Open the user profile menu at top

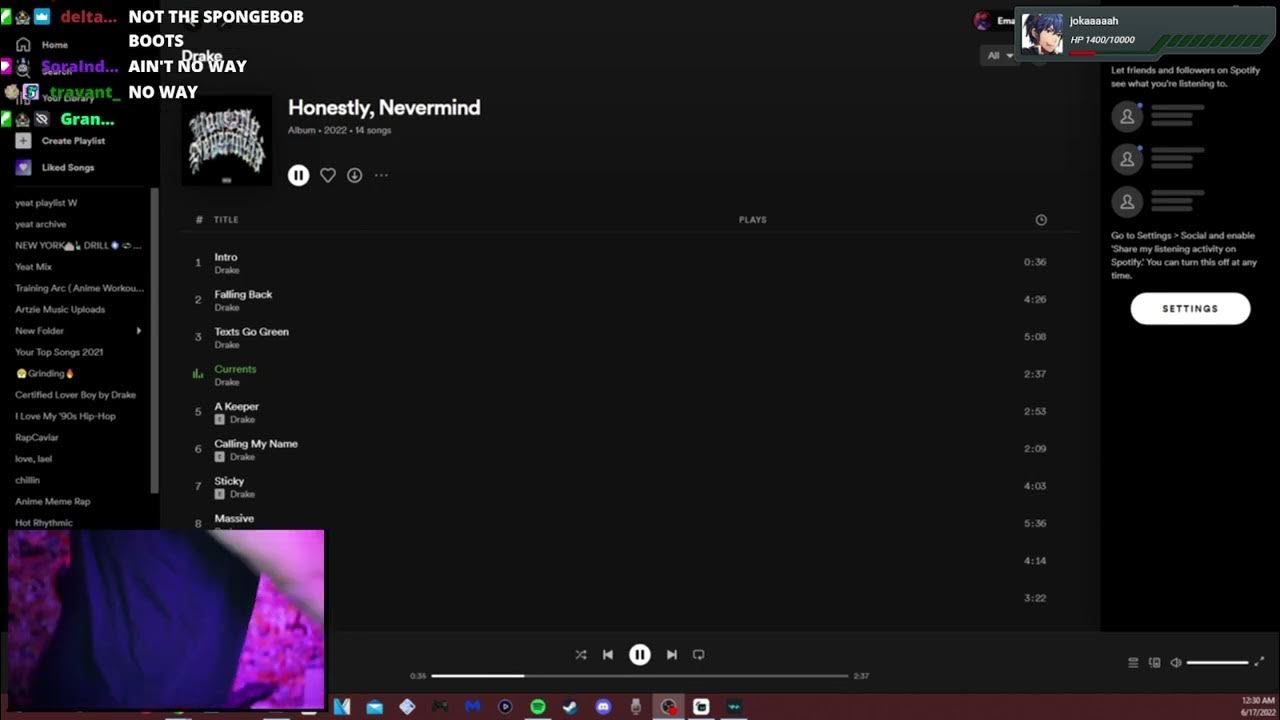pyautogui.click(x=995, y=21)
